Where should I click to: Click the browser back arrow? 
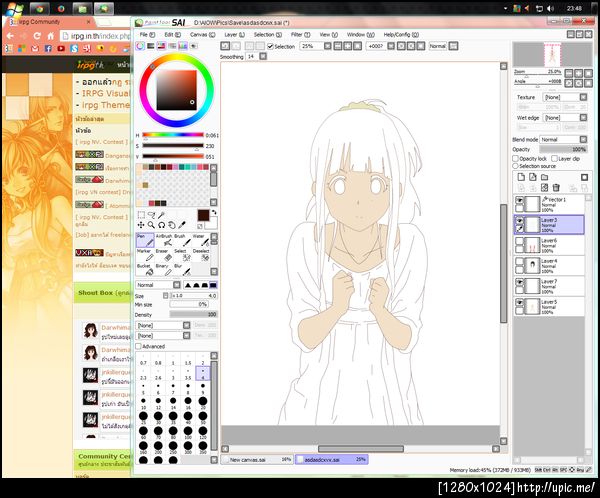(x=10, y=36)
